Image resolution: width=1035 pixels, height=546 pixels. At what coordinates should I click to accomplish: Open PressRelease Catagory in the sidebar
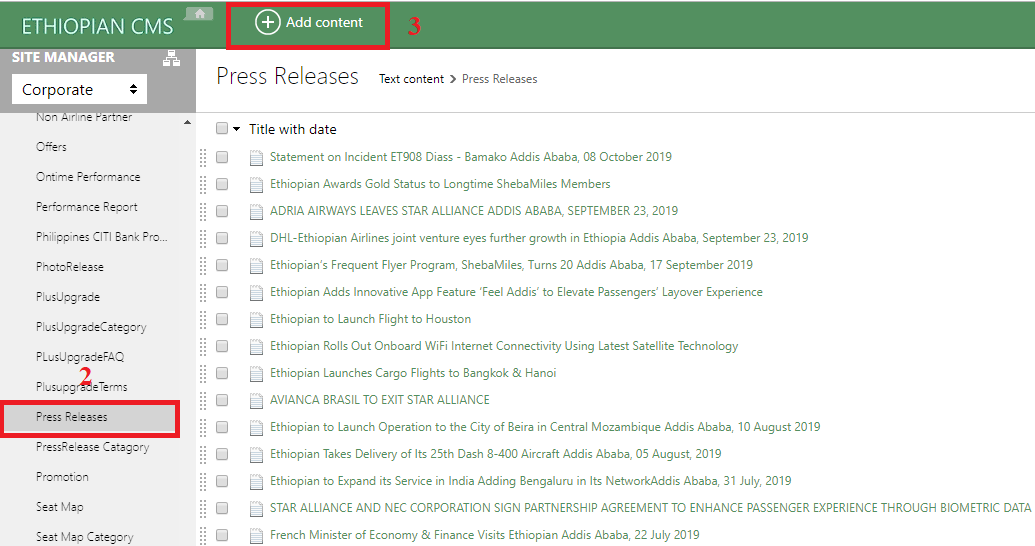tap(92, 447)
